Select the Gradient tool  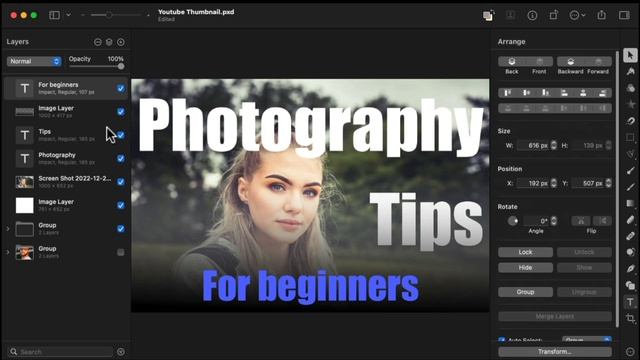[630, 203]
